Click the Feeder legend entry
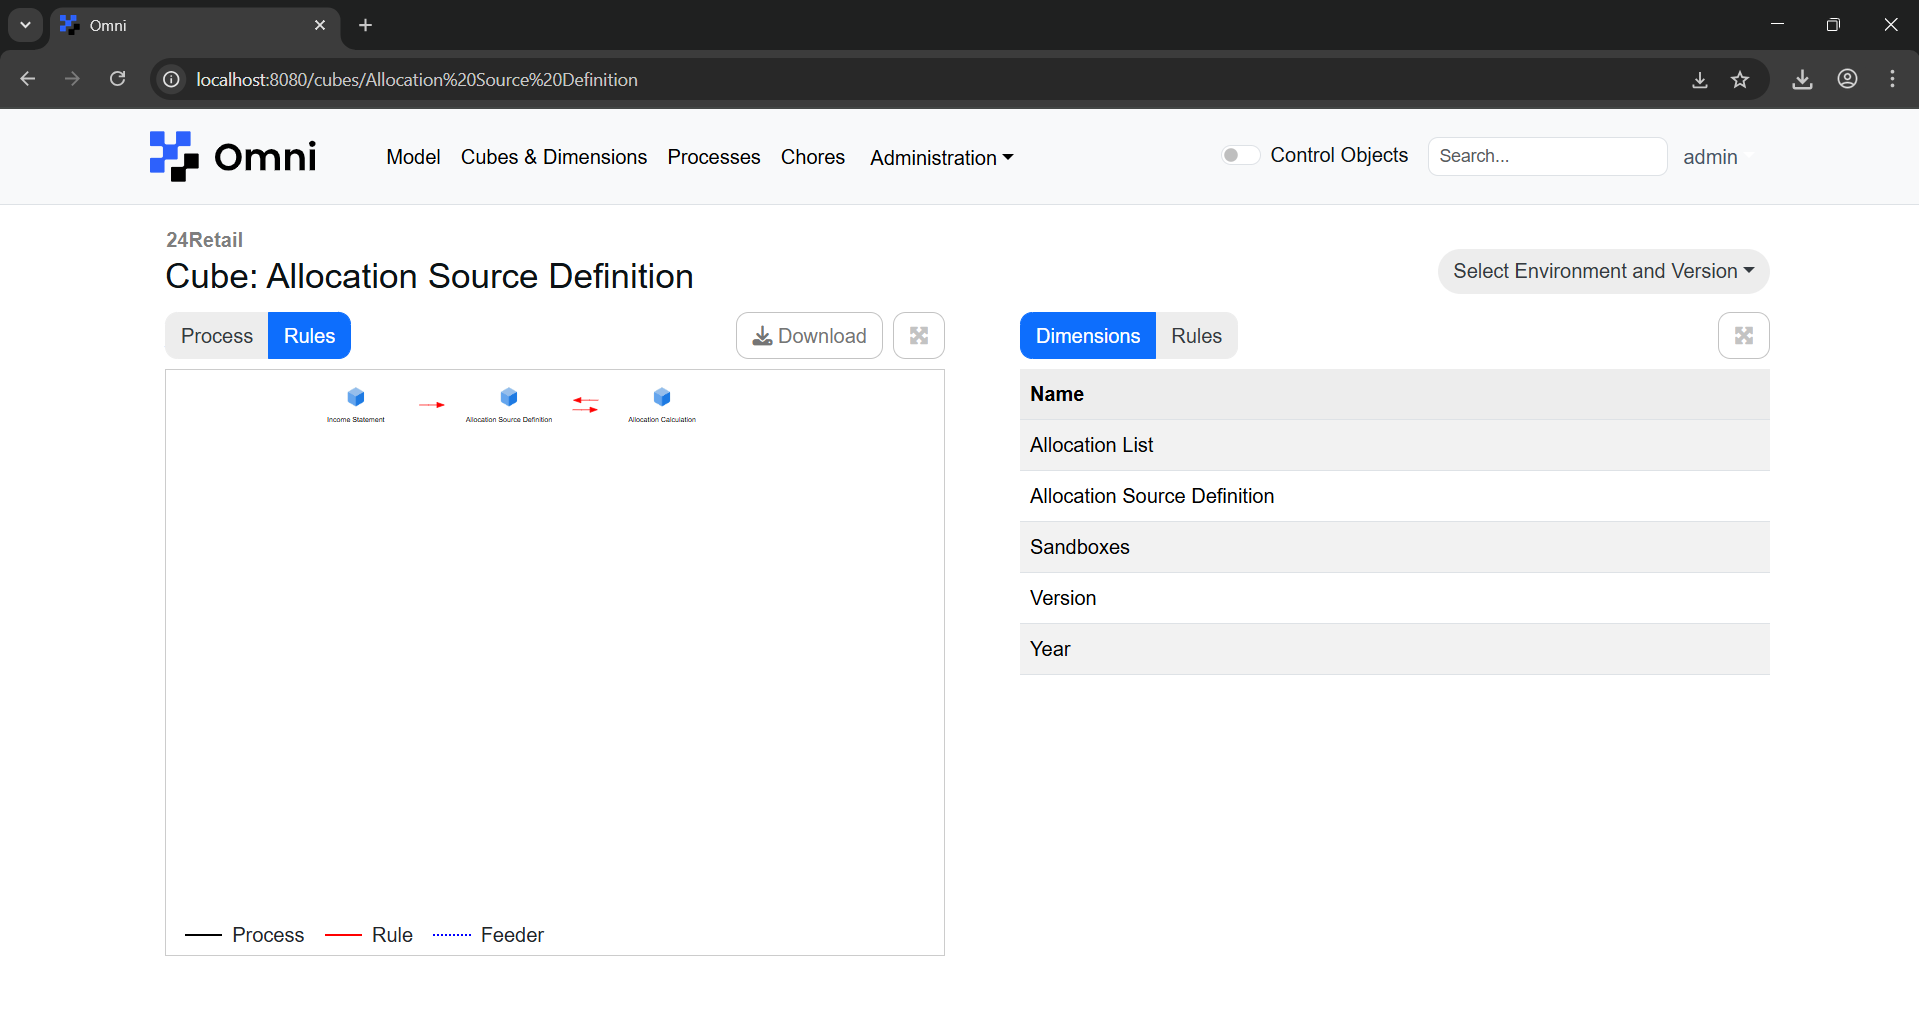1919x1015 pixels. (488, 935)
